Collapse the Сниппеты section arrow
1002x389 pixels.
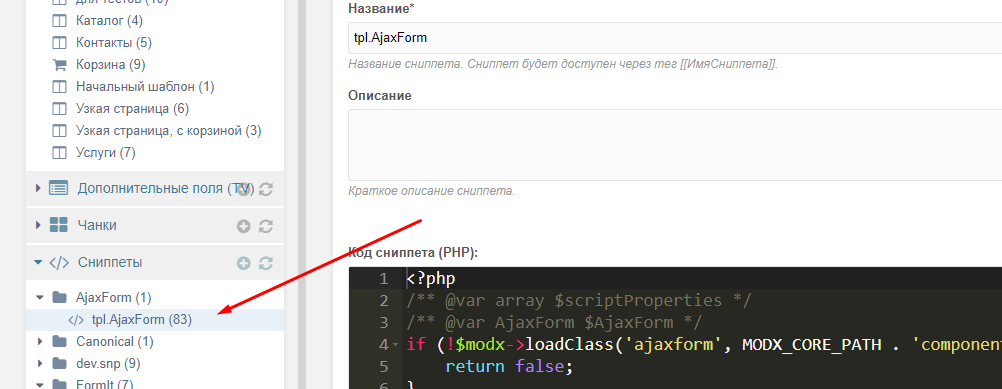38,262
